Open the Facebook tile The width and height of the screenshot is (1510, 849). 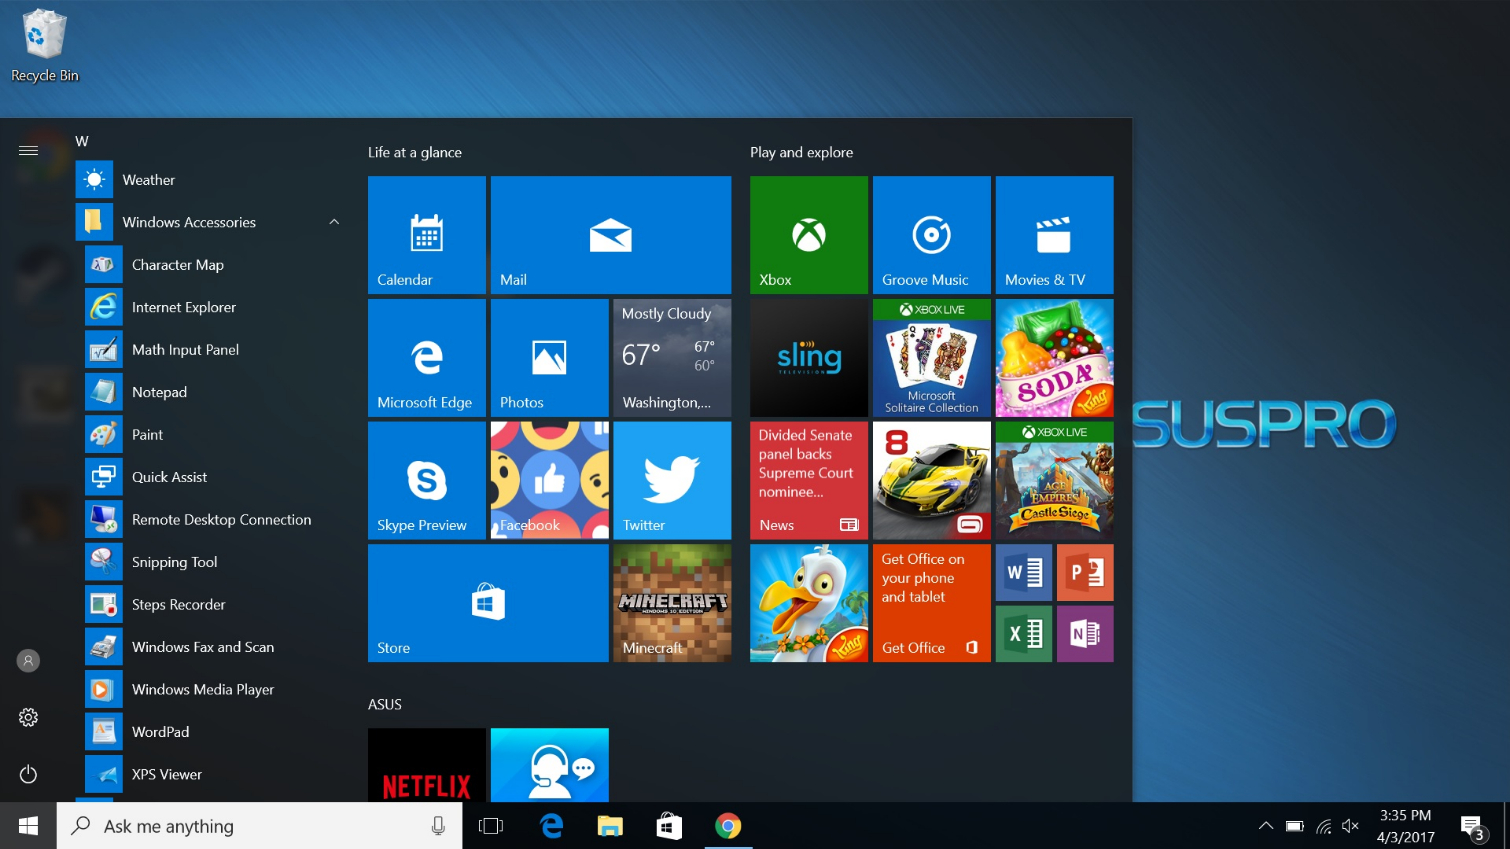coord(549,481)
